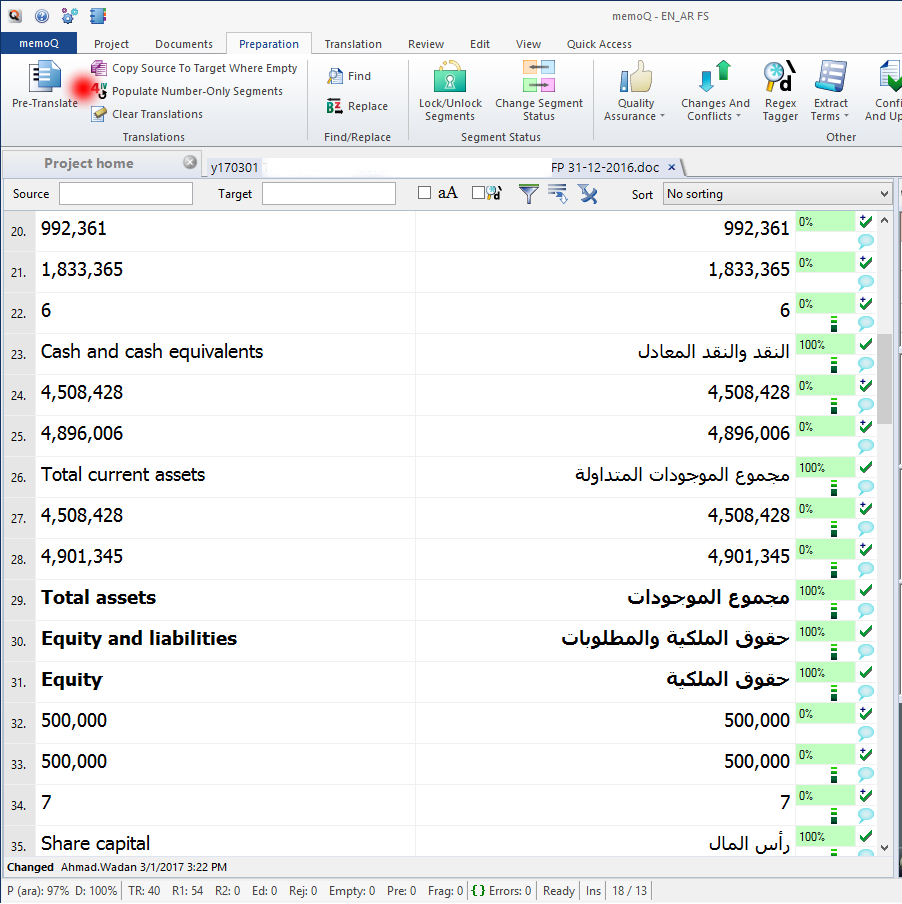The image size is (902, 904).
Task: Expand the Quality Assurance dropdown
Action: (635, 116)
